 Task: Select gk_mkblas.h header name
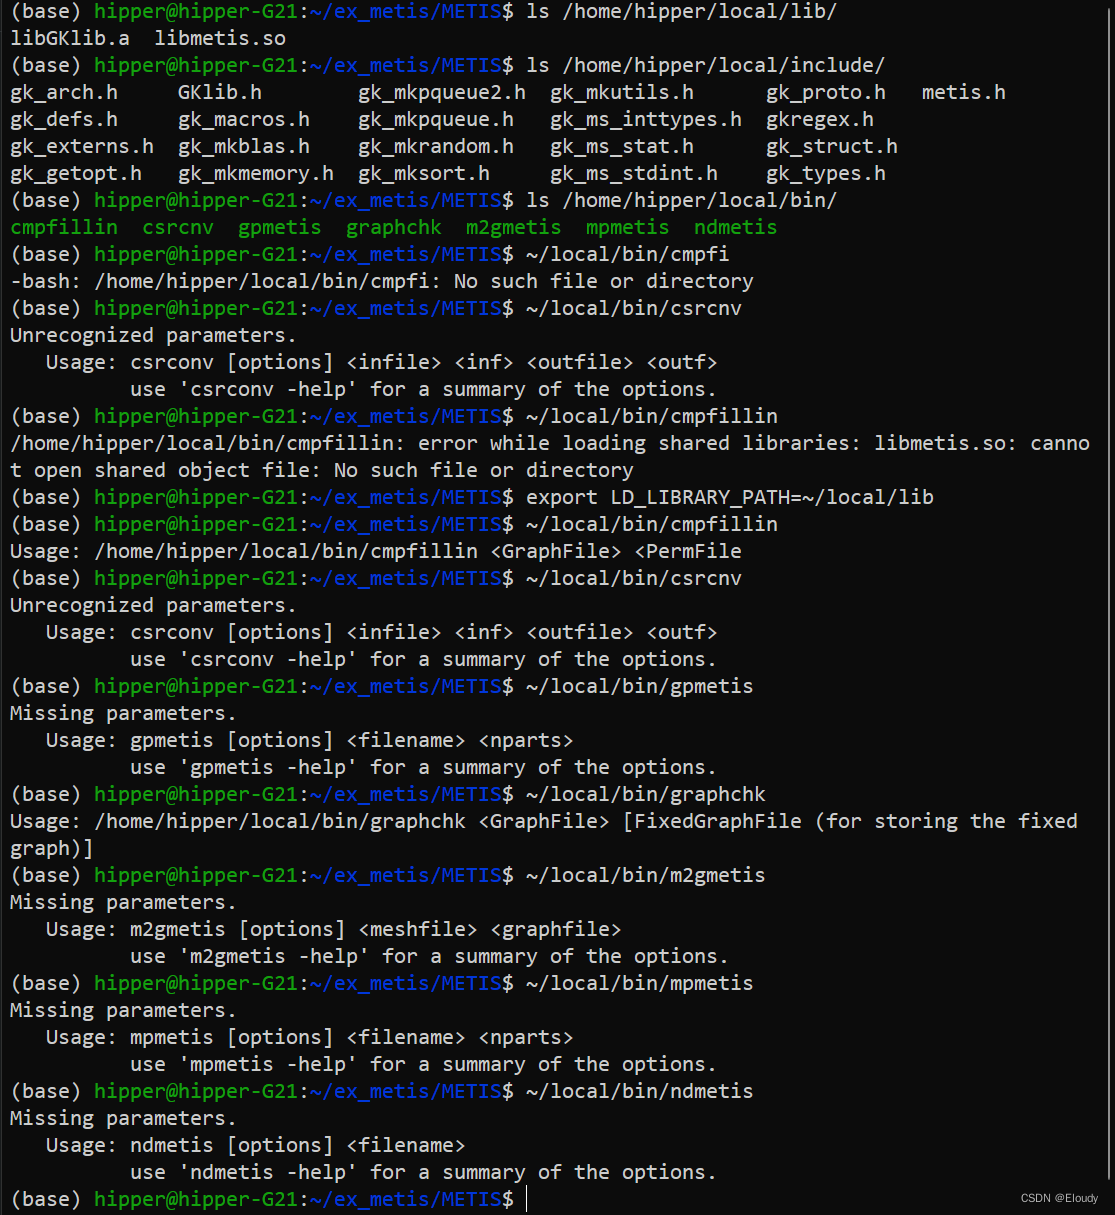click(244, 146)
